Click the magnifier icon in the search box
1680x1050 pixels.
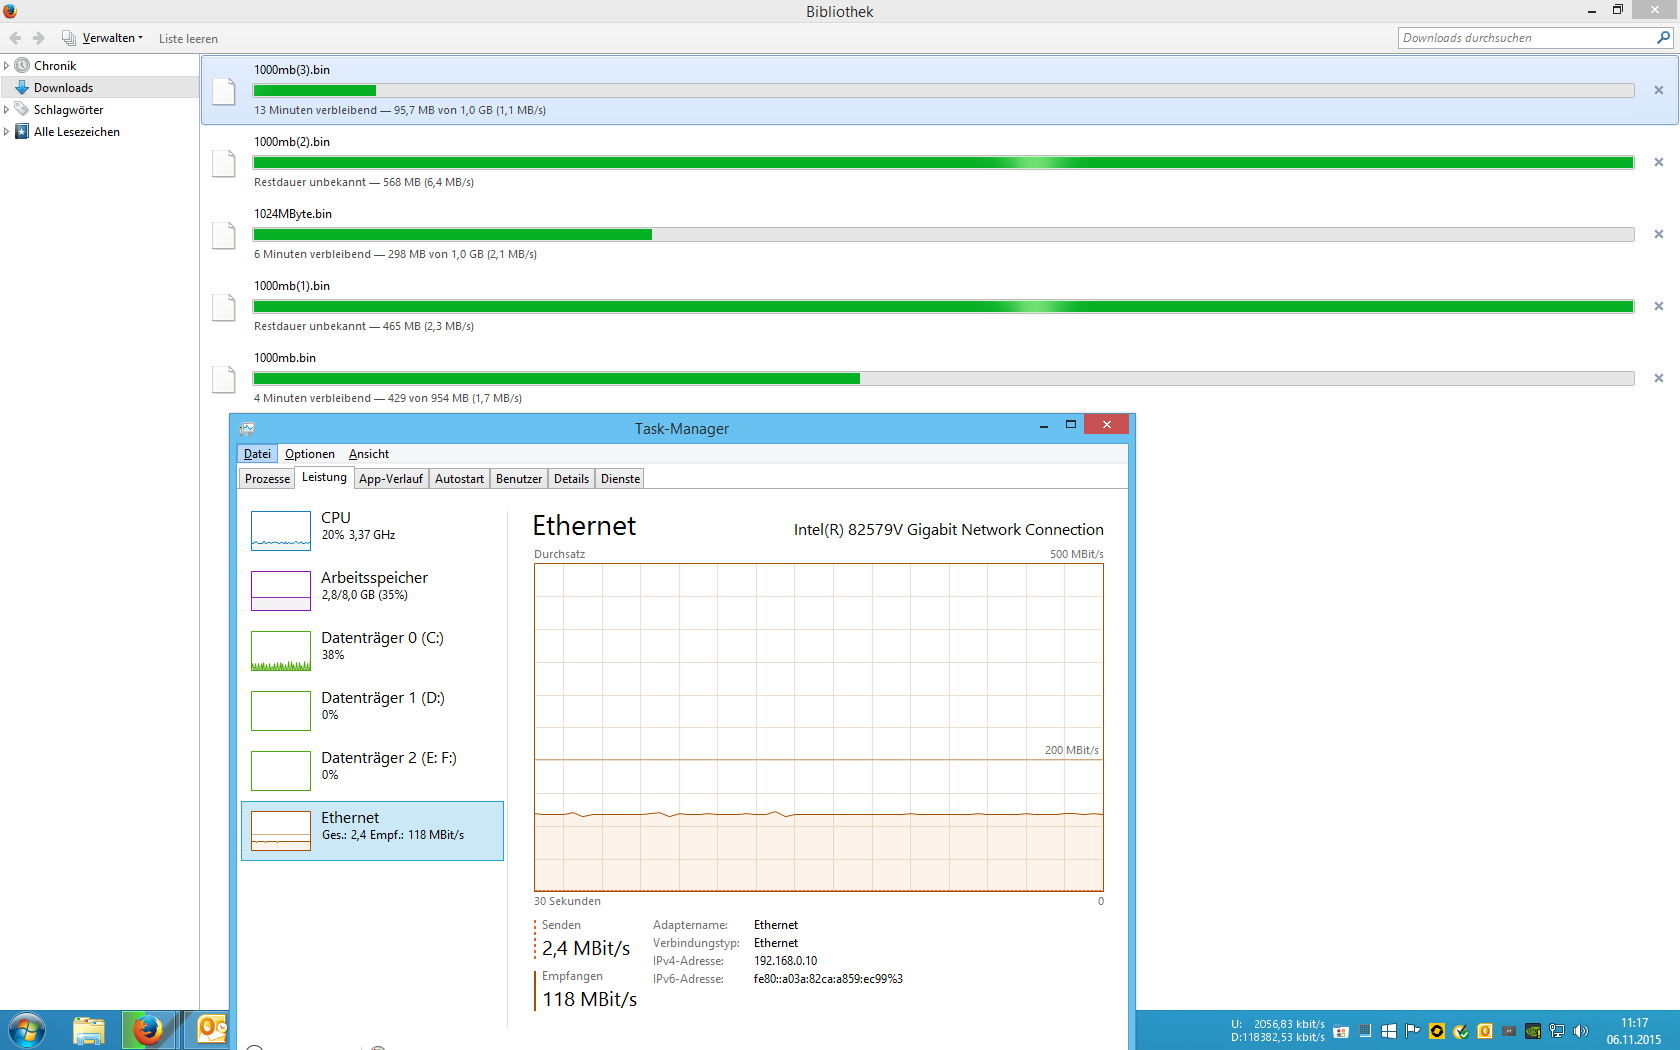pyautogui.click(x=1664, y=38)
